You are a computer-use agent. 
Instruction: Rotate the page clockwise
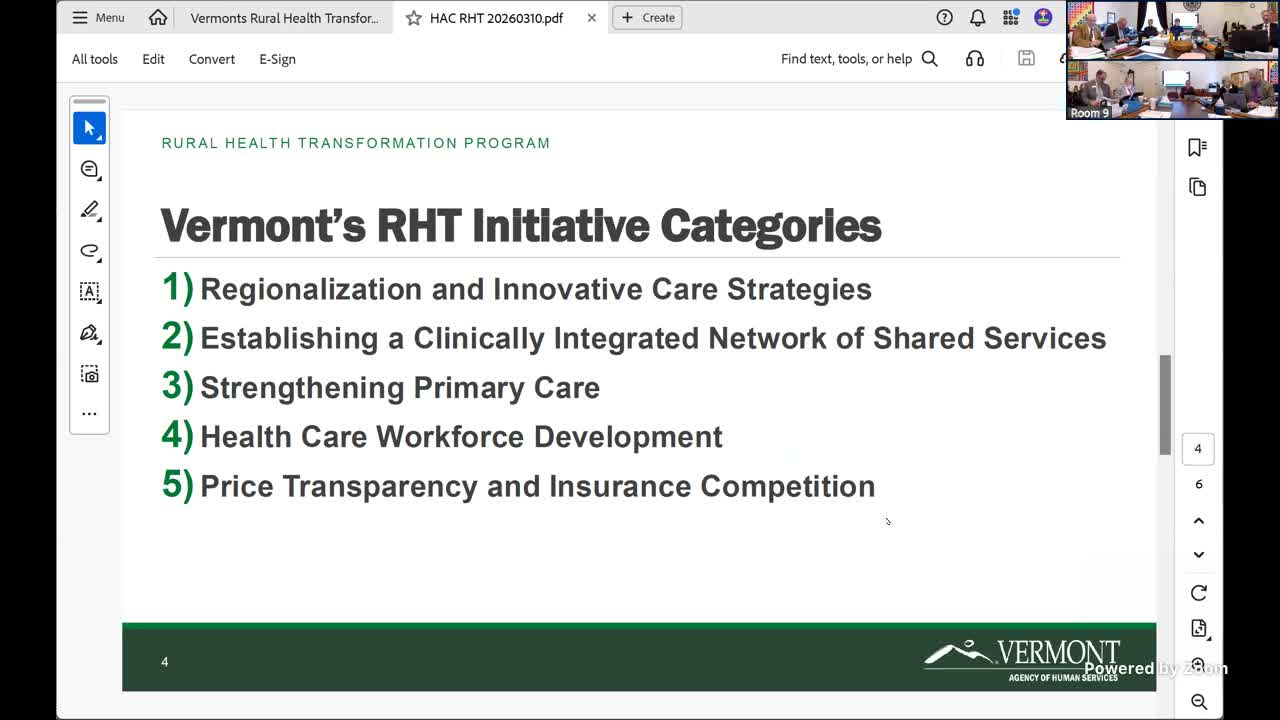[1198, 592]
